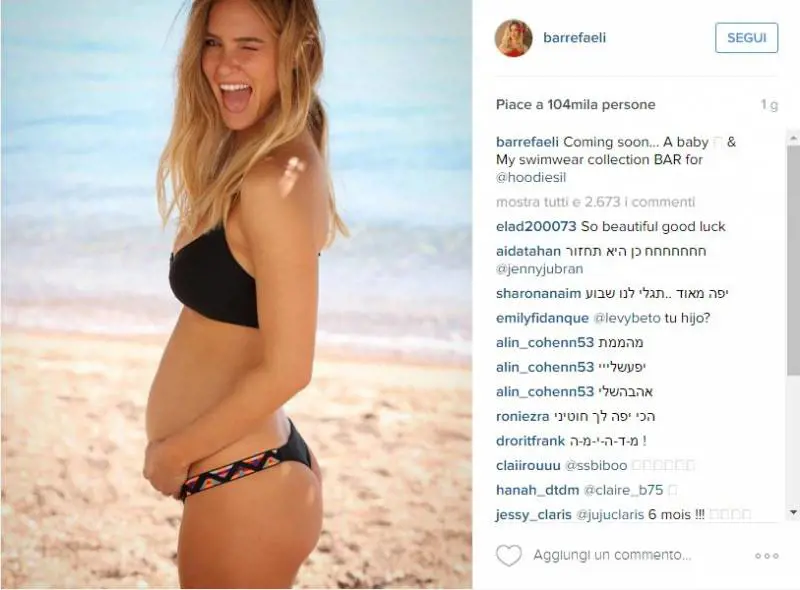Click the heart like icon
The width and height of the screenshot is (800, 590).
click(509, 555)
